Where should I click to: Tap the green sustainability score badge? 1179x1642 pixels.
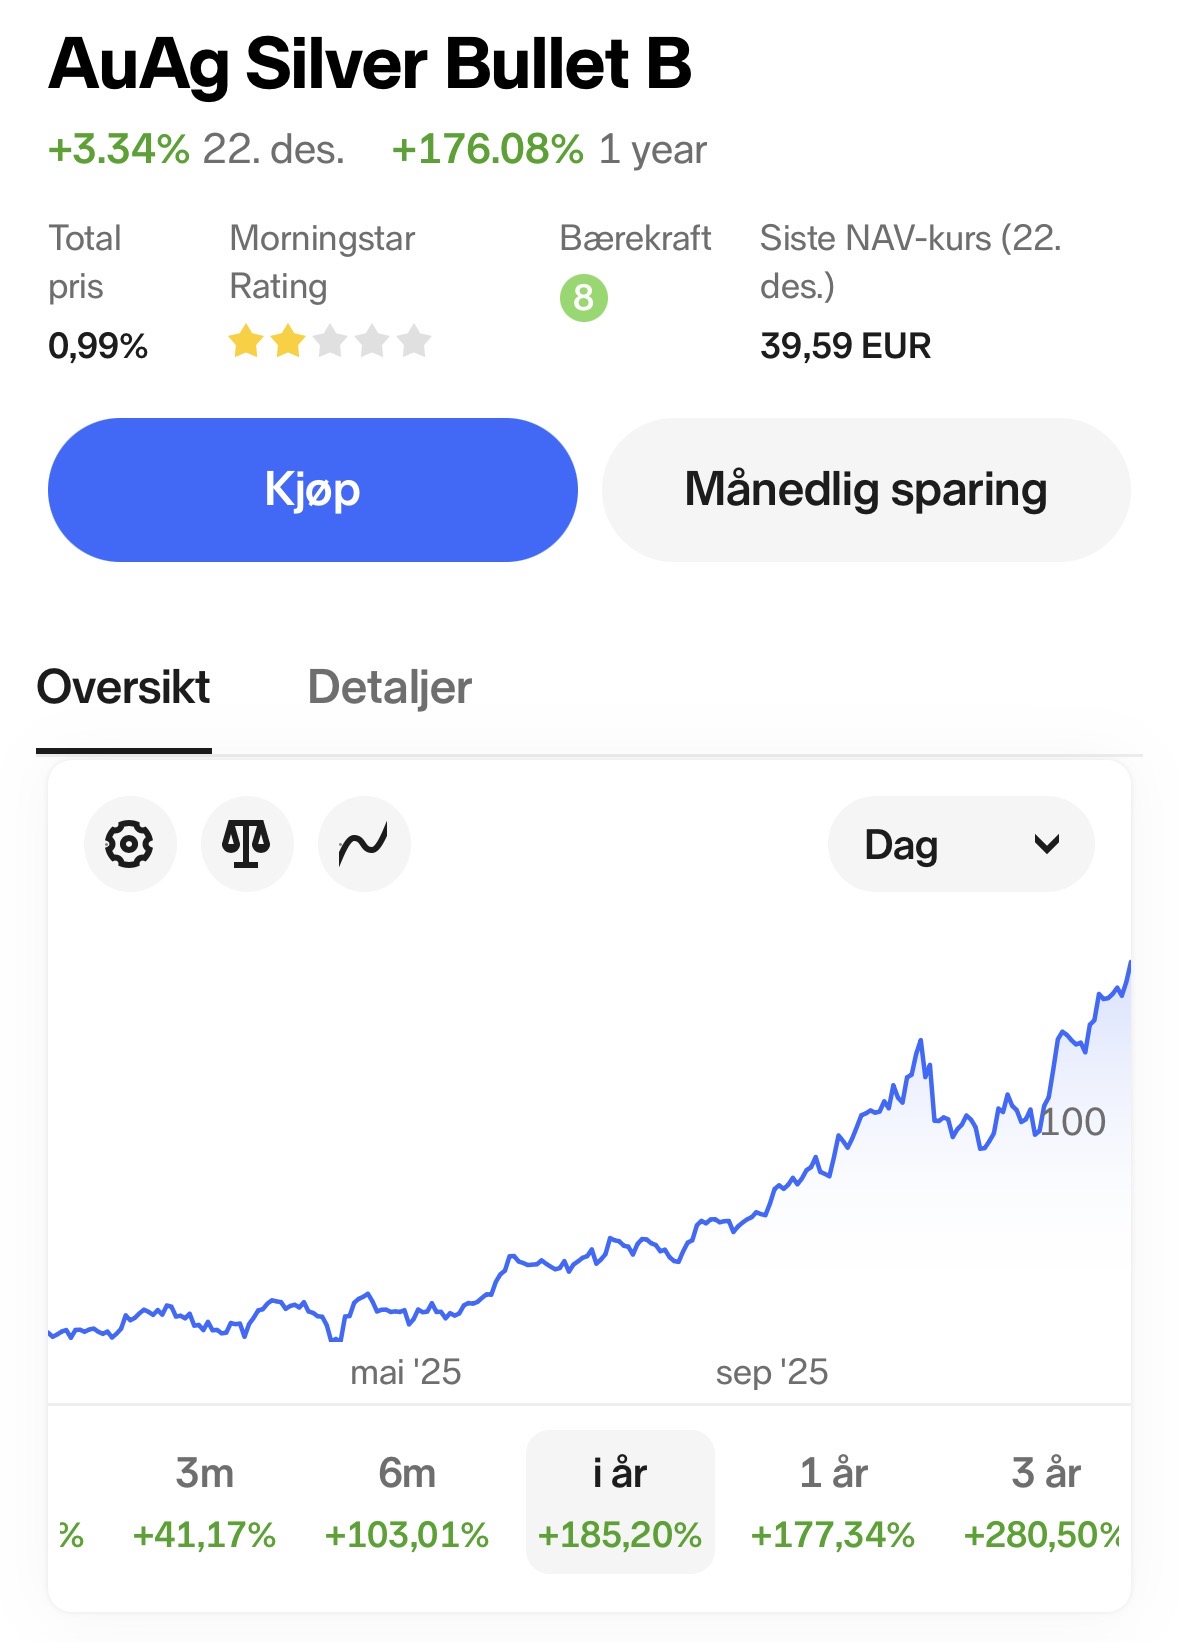point(584,298)
